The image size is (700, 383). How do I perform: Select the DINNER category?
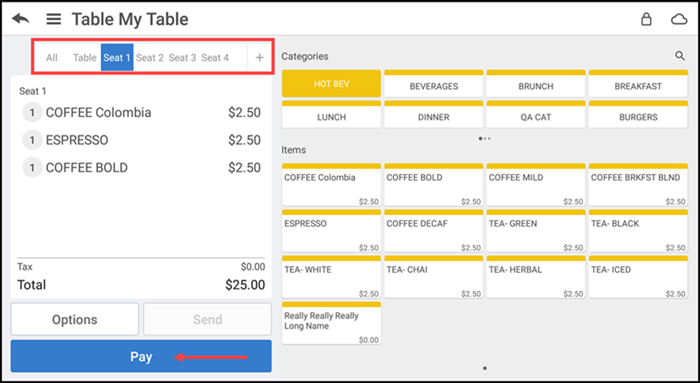point(433,114)
